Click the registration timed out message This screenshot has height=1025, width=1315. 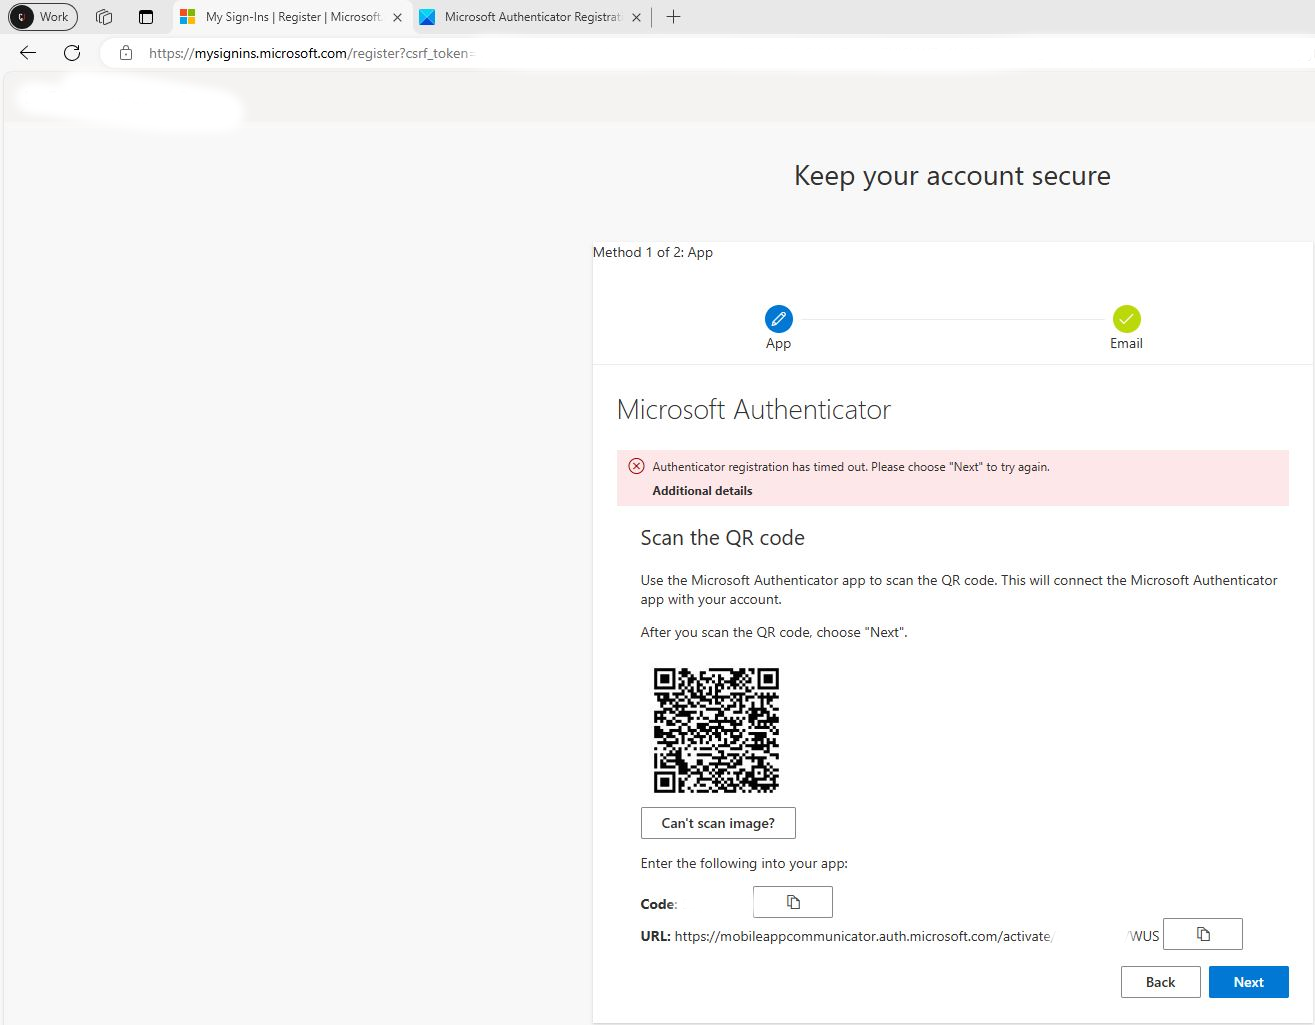pos(851,467)
